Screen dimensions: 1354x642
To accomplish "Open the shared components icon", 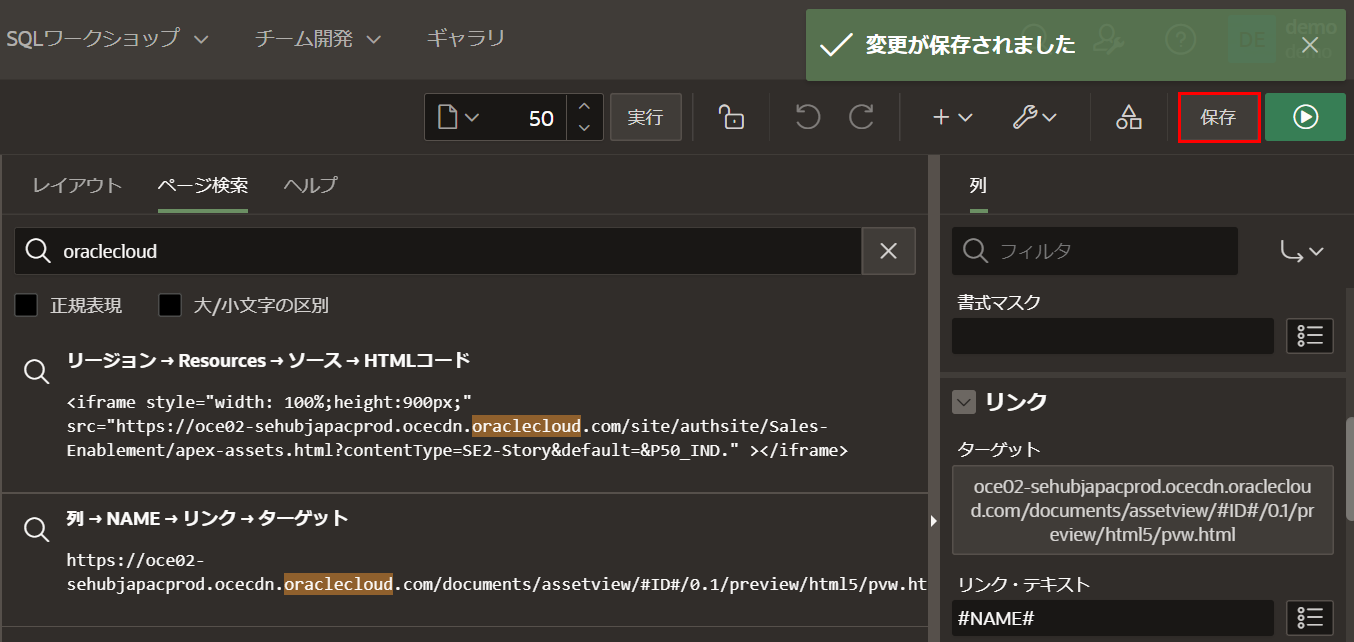I will [1129, 118].
